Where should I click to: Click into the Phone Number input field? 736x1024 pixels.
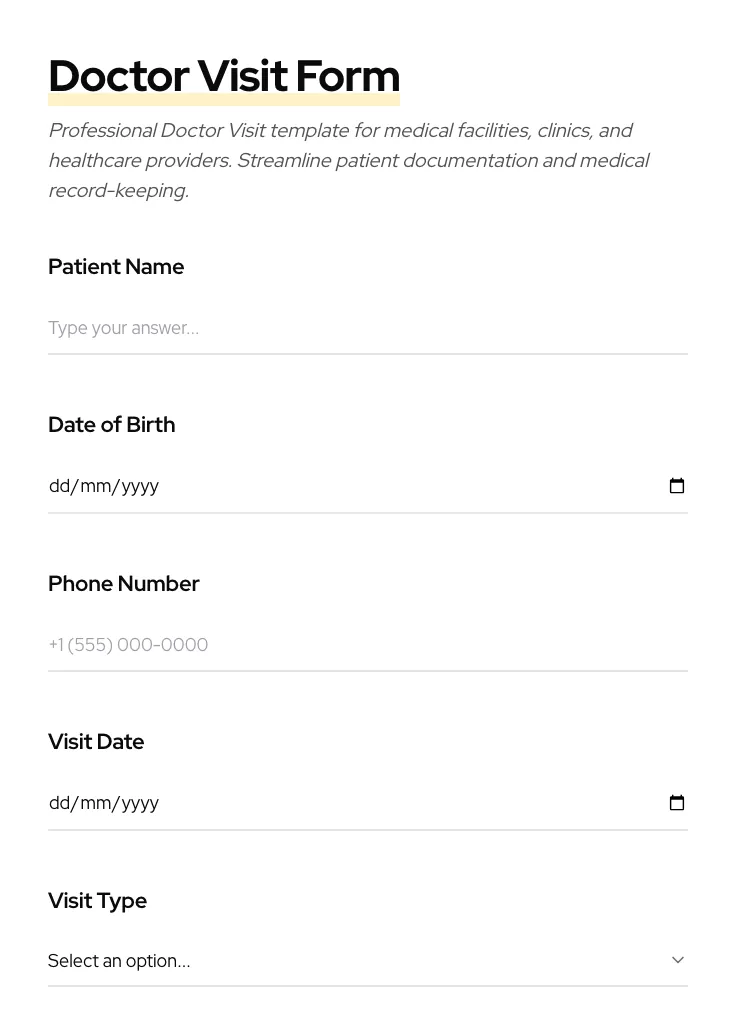click(x=367, y=645)
